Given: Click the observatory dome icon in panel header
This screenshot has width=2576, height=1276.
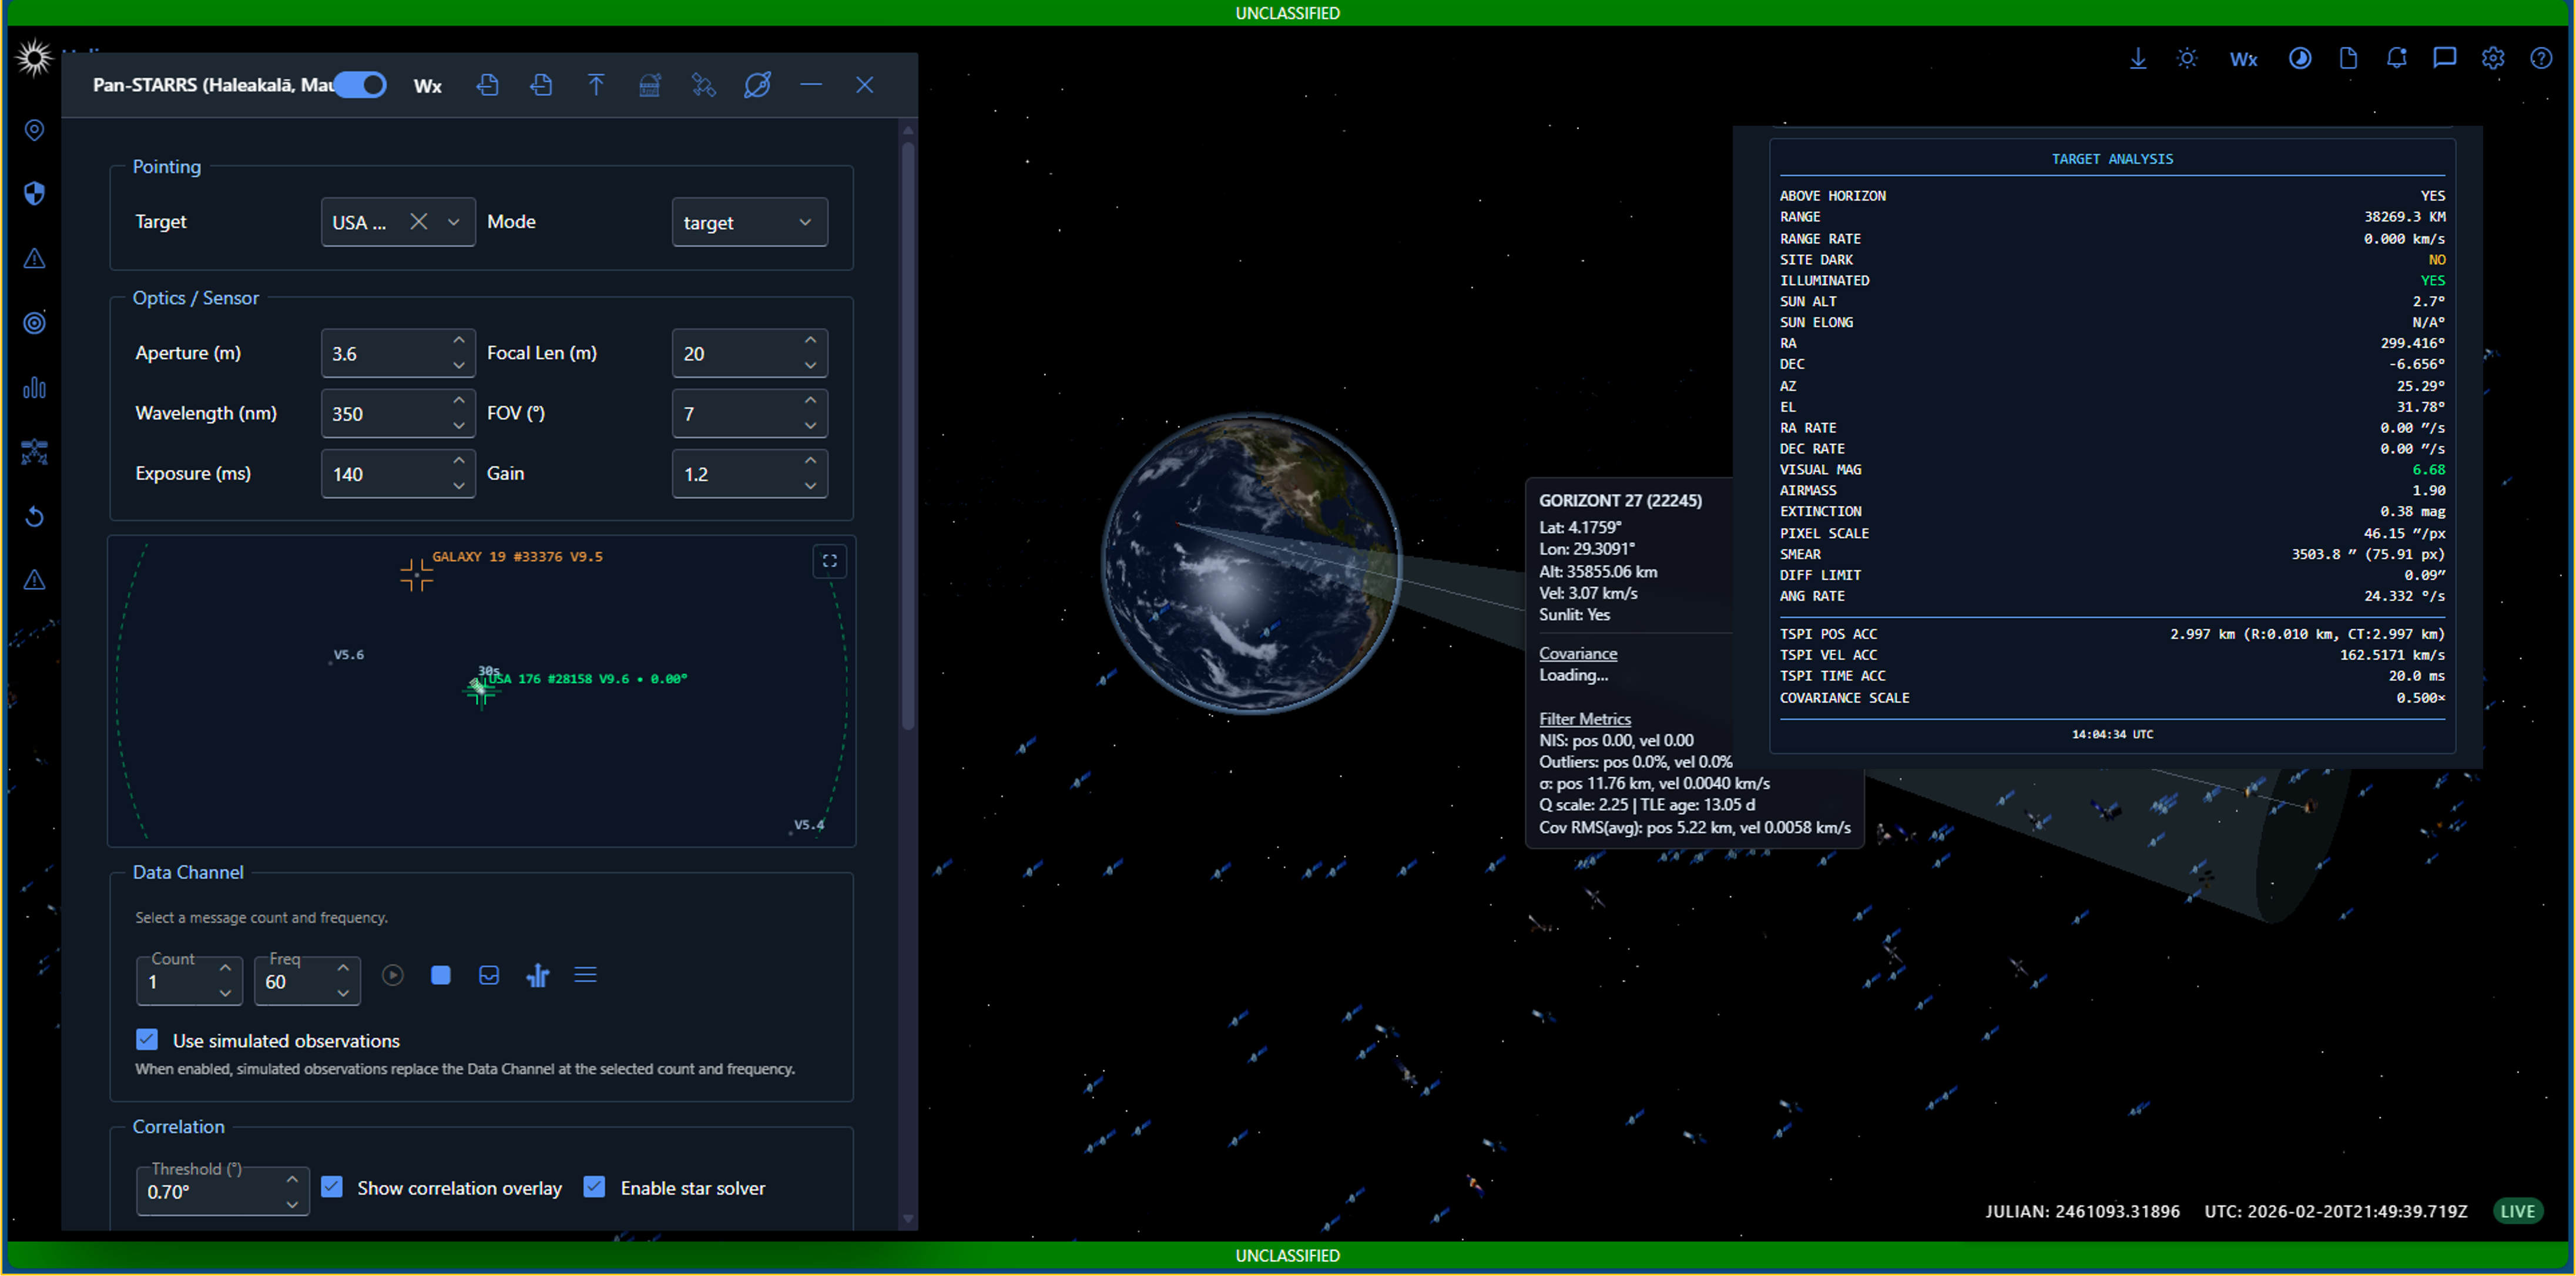Looking at the screenshot, I should (649, 85).
